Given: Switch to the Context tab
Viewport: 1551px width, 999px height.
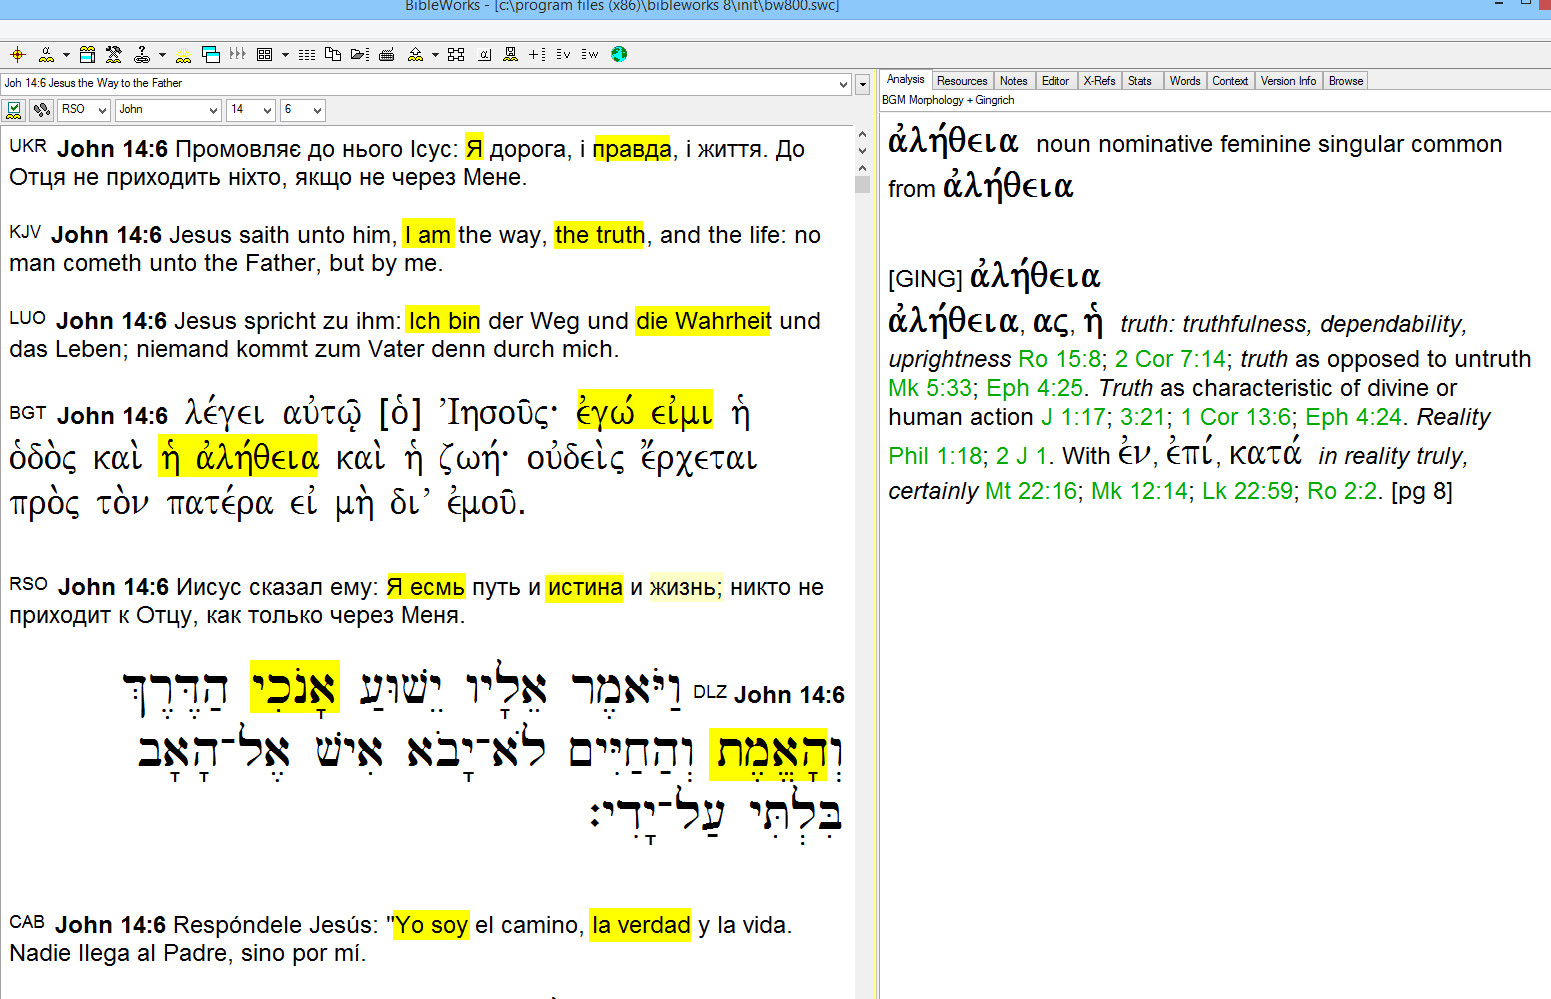Looking at the screenshot, I should (1230, 81).
